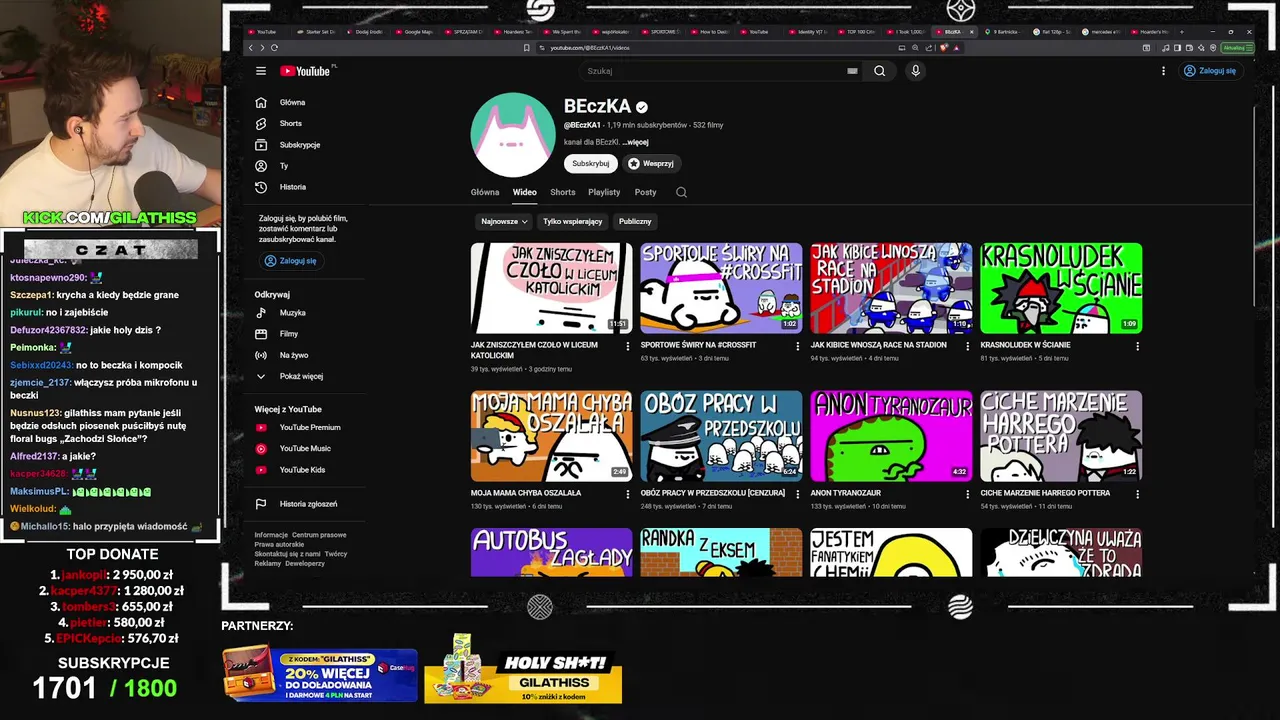The height and width of the screenshot is (720, 1280).
Task: Open CICHE MARZENIE HARREGO POTTERA thumbnail
Action: [1061, 436]
